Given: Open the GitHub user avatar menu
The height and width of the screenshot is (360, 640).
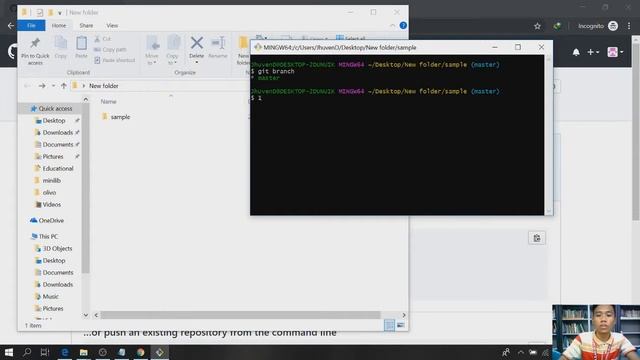Looking at the screenshot, I should pos(615,52).
